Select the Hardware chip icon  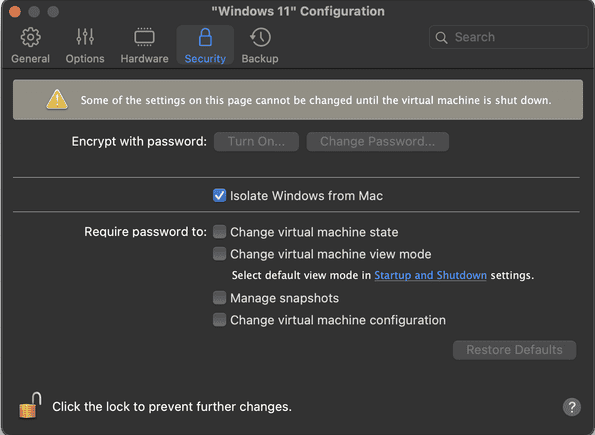(144, 37)
